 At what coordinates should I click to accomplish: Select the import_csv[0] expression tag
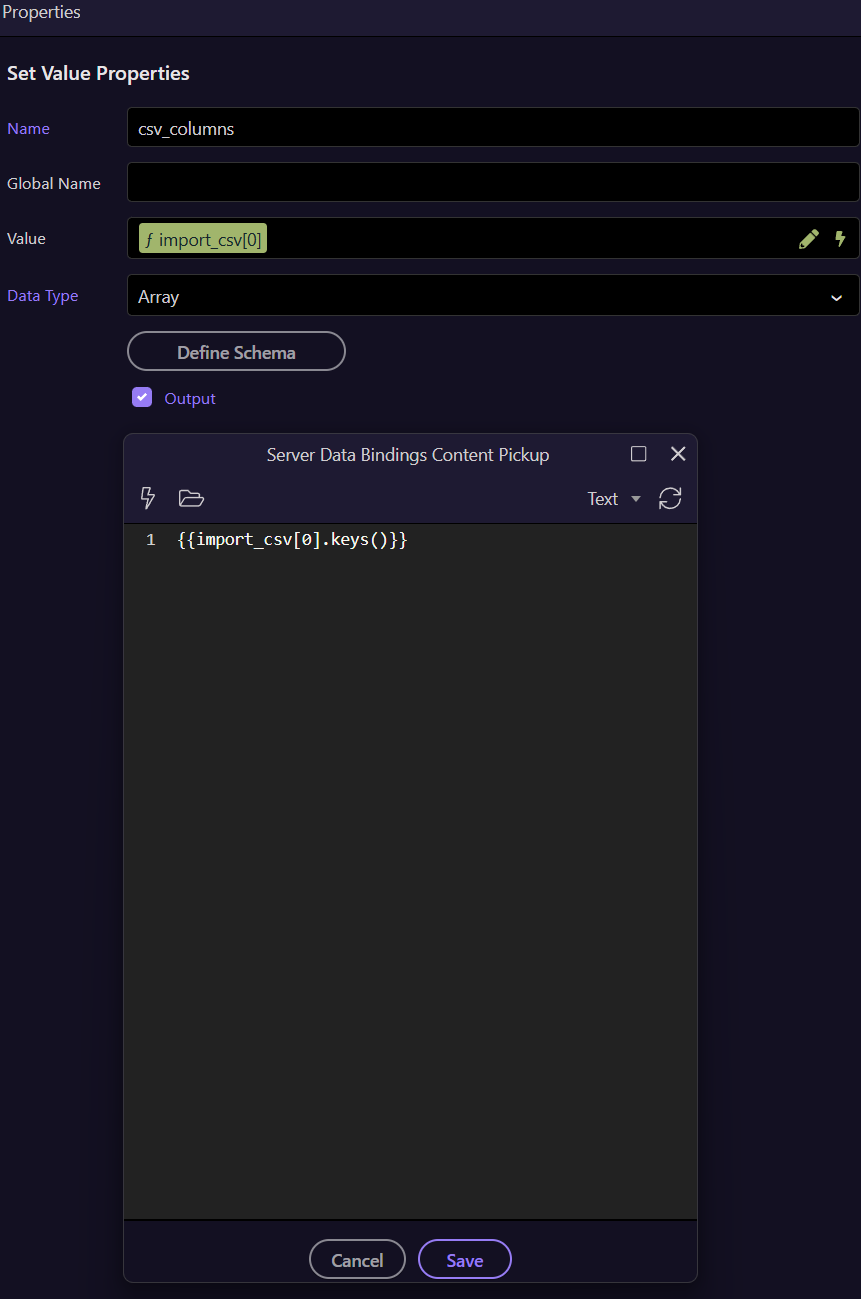point(203,239)
